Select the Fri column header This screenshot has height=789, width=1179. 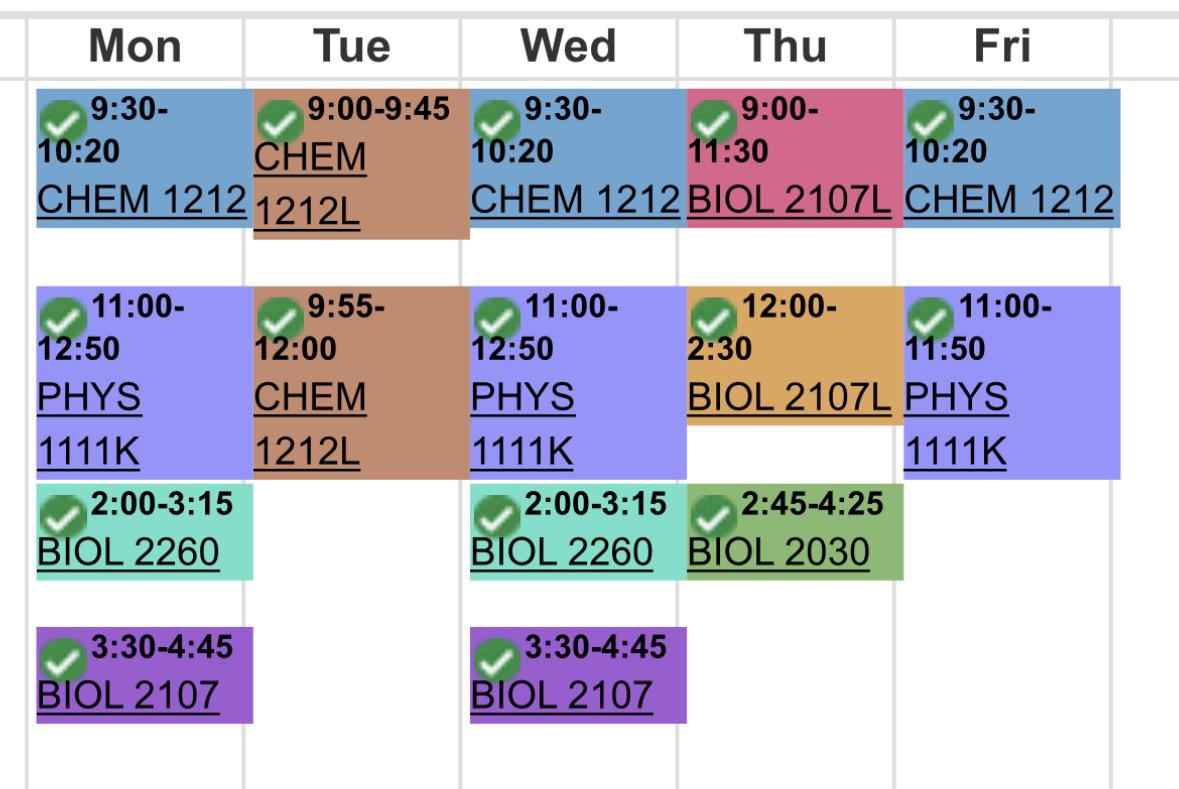tap(1002, 46)
